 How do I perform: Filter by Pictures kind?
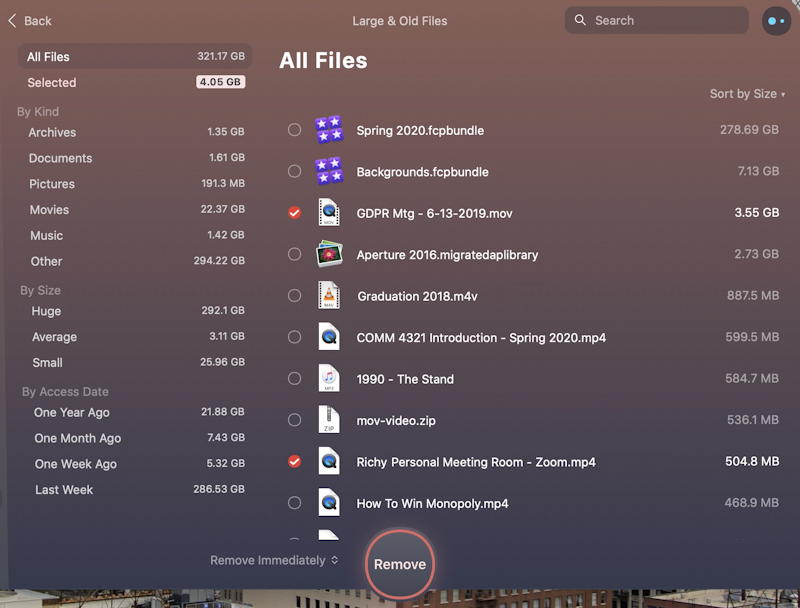(135, 184)
